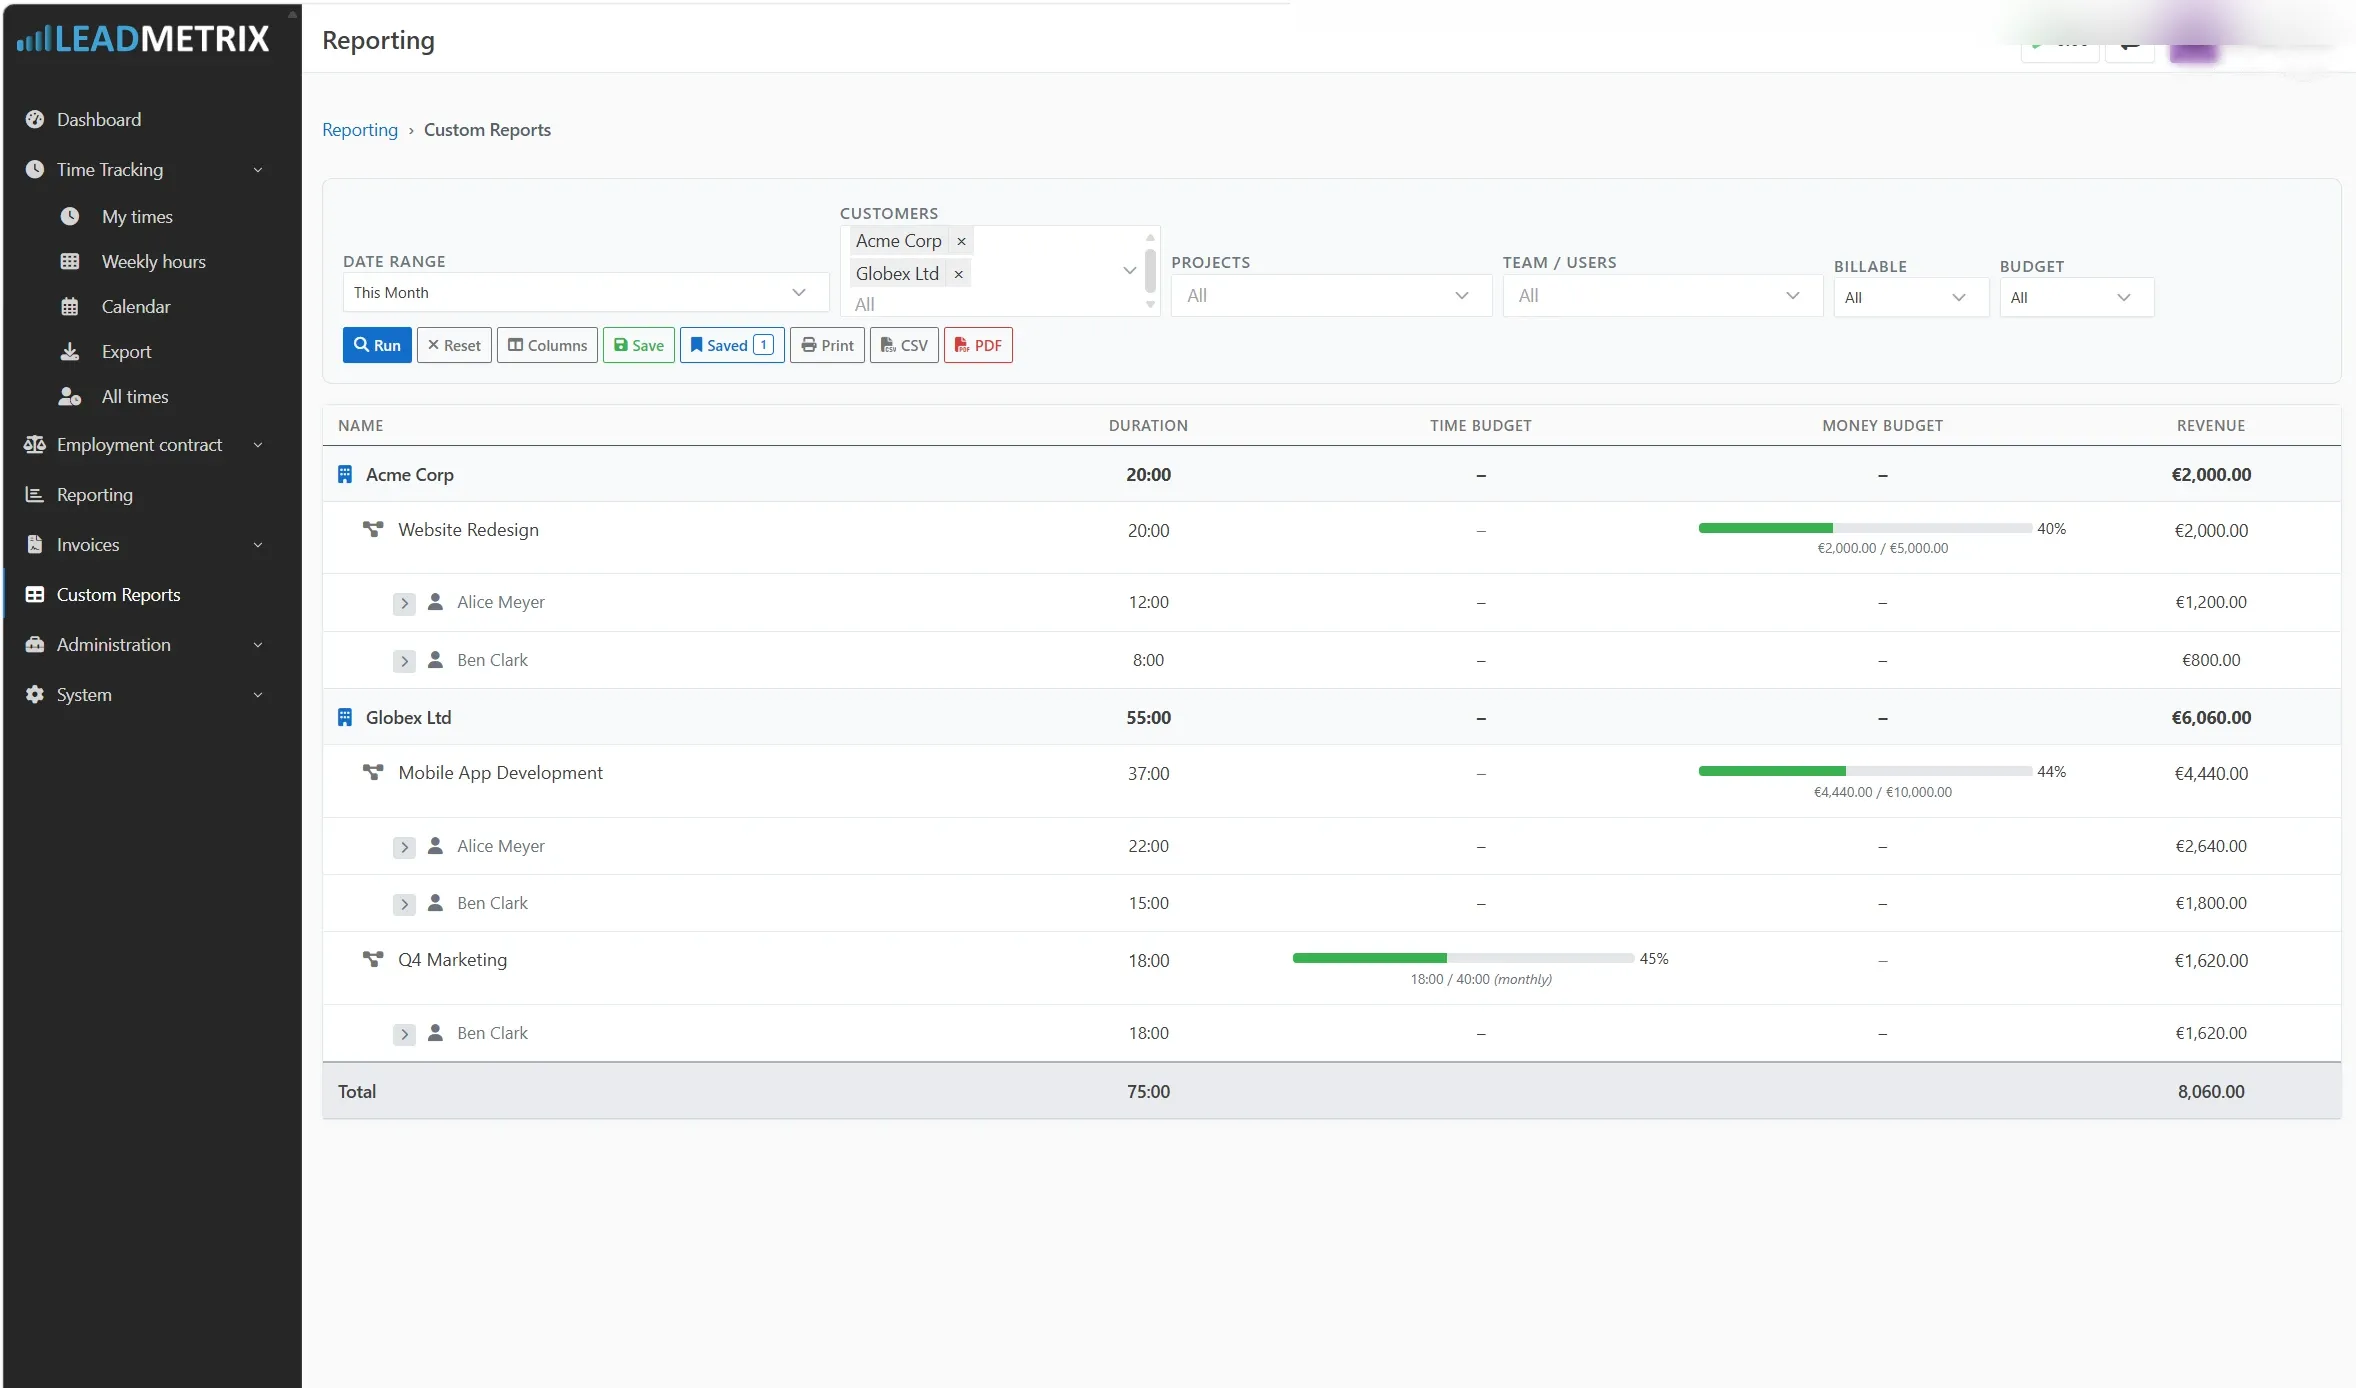Expand Alice Meyer under Mobile App Development
2356x1388 pixels.
point(404,847)
